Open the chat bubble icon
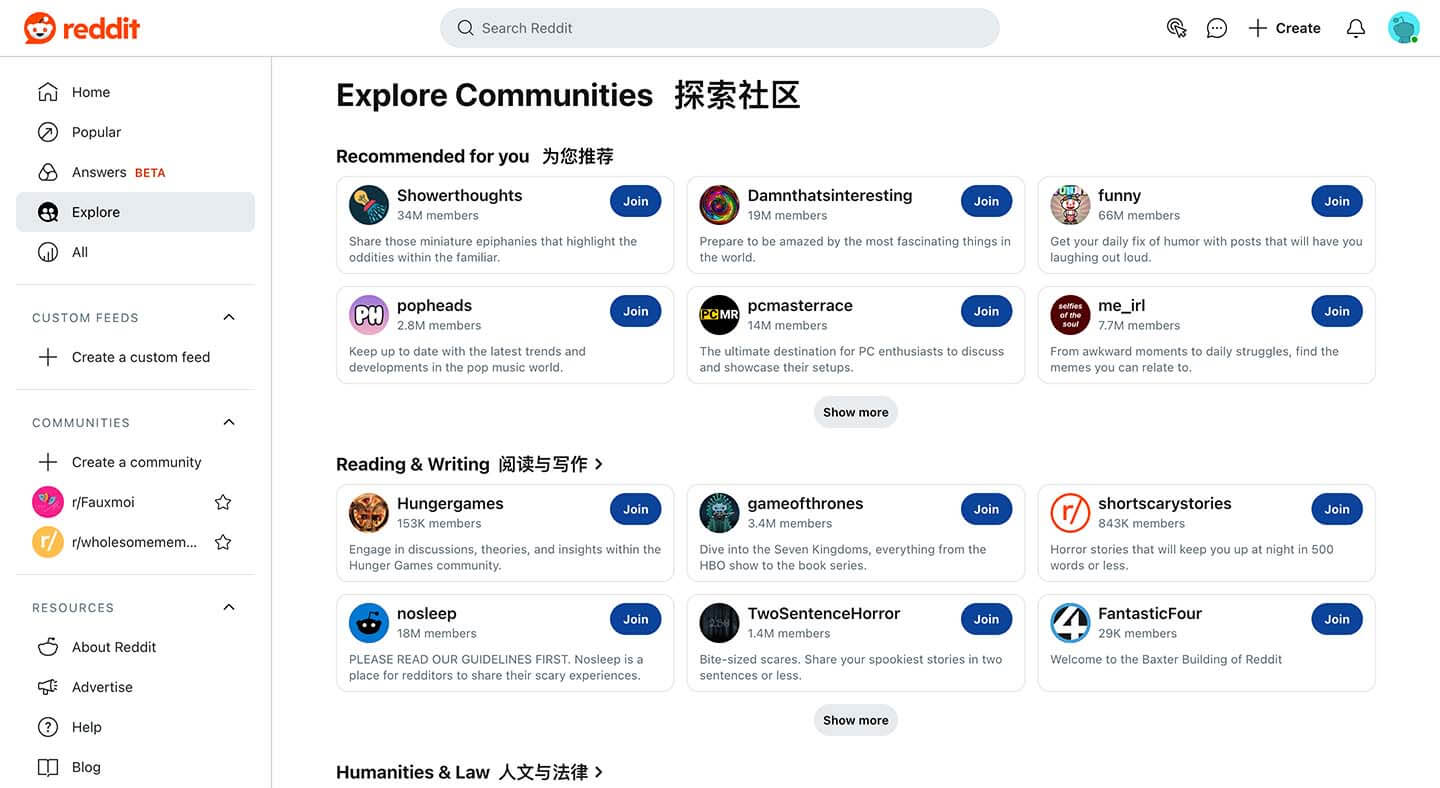The width and height of the screenshot is (1440, 788). tap(1217, 28)
